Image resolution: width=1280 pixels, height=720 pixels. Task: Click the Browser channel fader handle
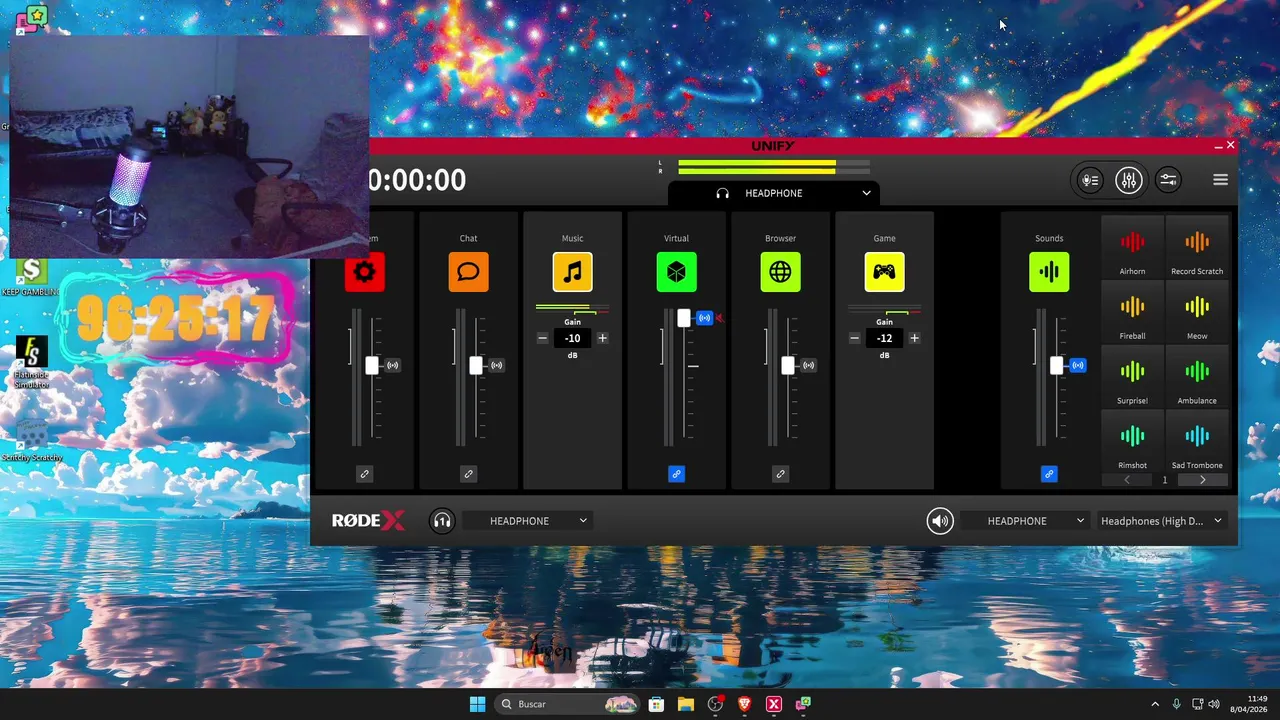point(788,365)
